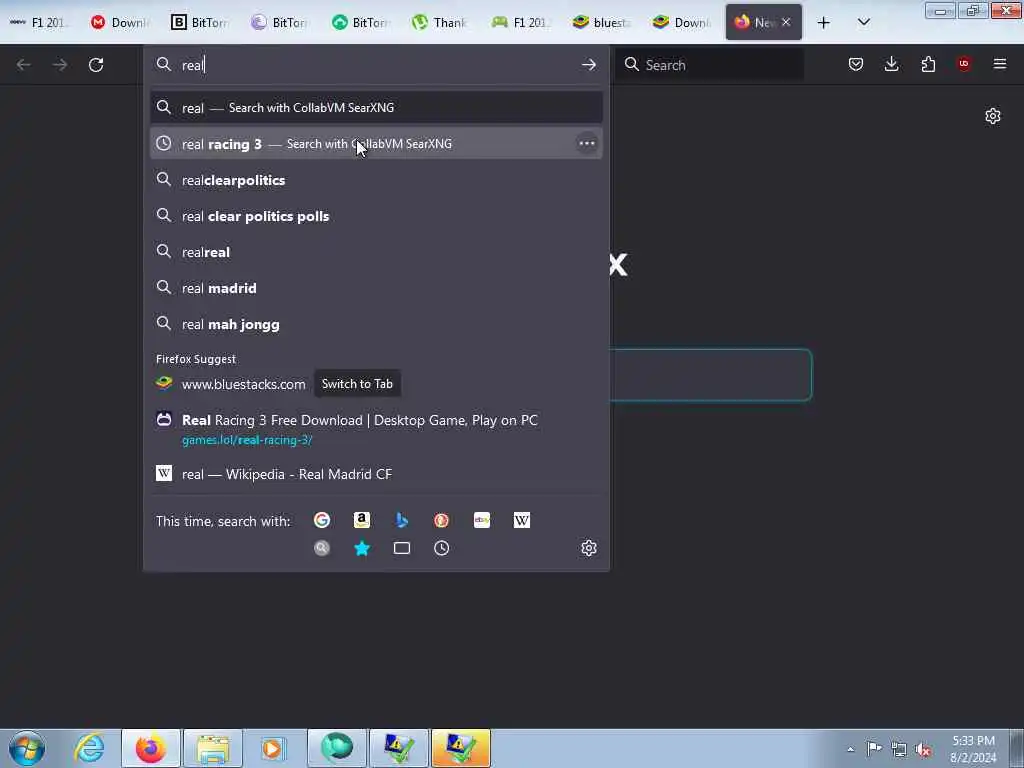Image resolution: width=1024 pixels, height=768 pixels.
Task: Open the uBlock Origin extension icon
Action: pos(964,64)
